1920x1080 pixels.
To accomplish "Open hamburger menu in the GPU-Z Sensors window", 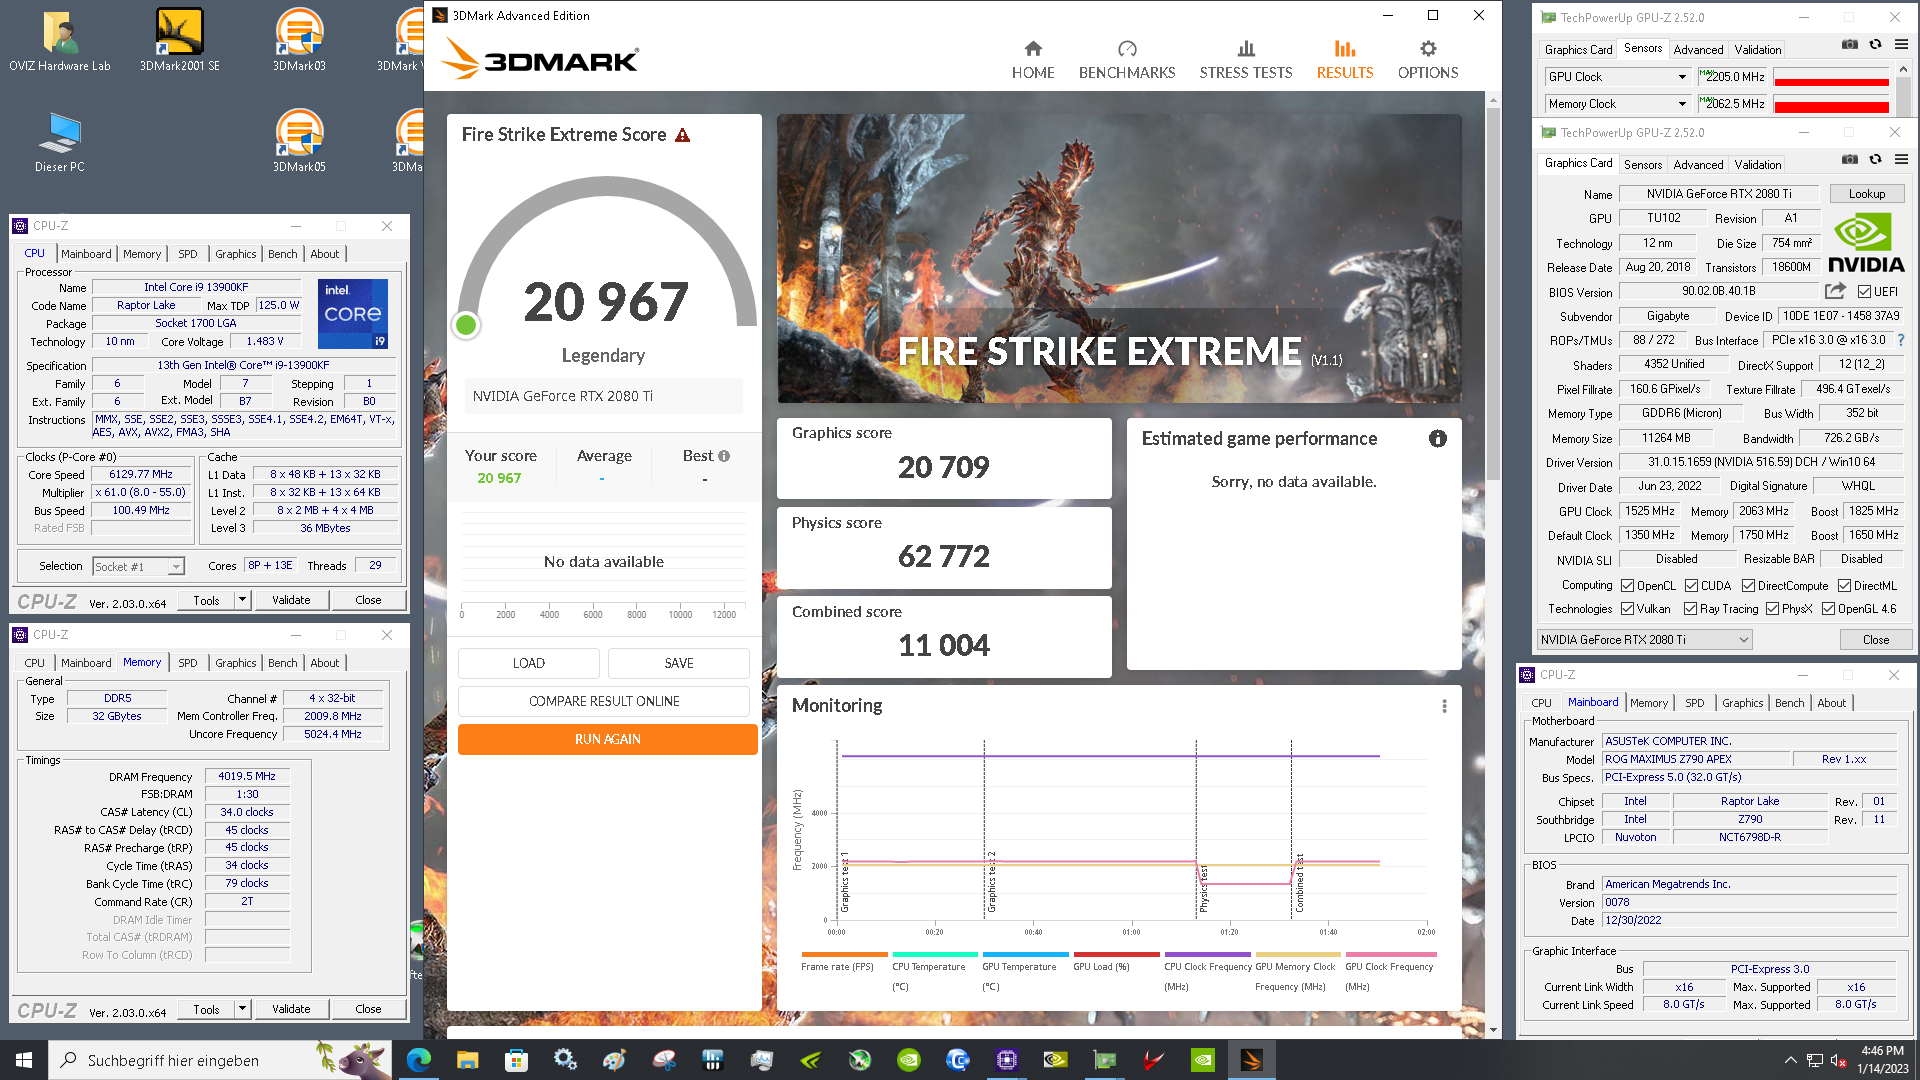I will [x=1901, y=44].
